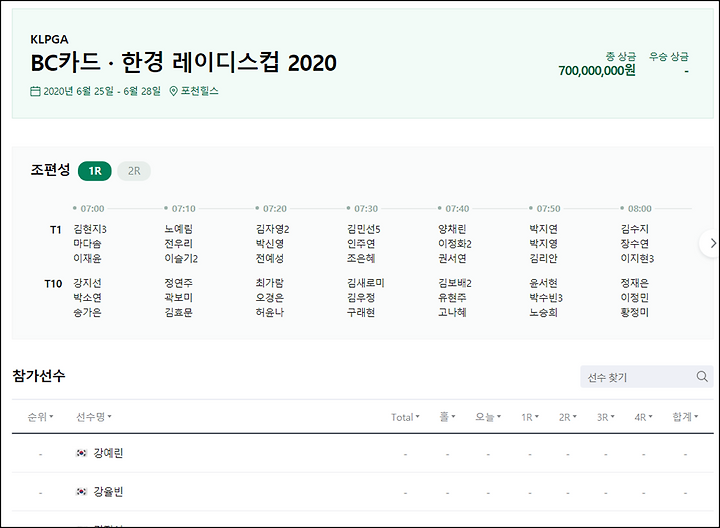
Task: Click player name 박지연
Action: pyautogui.click(x=544, y=229)
